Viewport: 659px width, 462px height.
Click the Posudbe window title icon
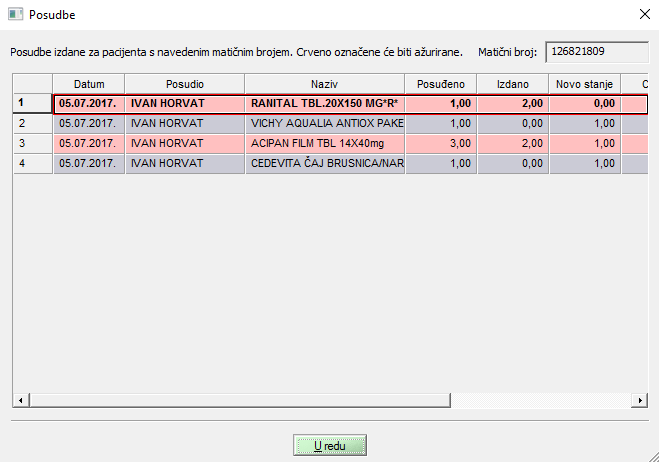point(16,14)
